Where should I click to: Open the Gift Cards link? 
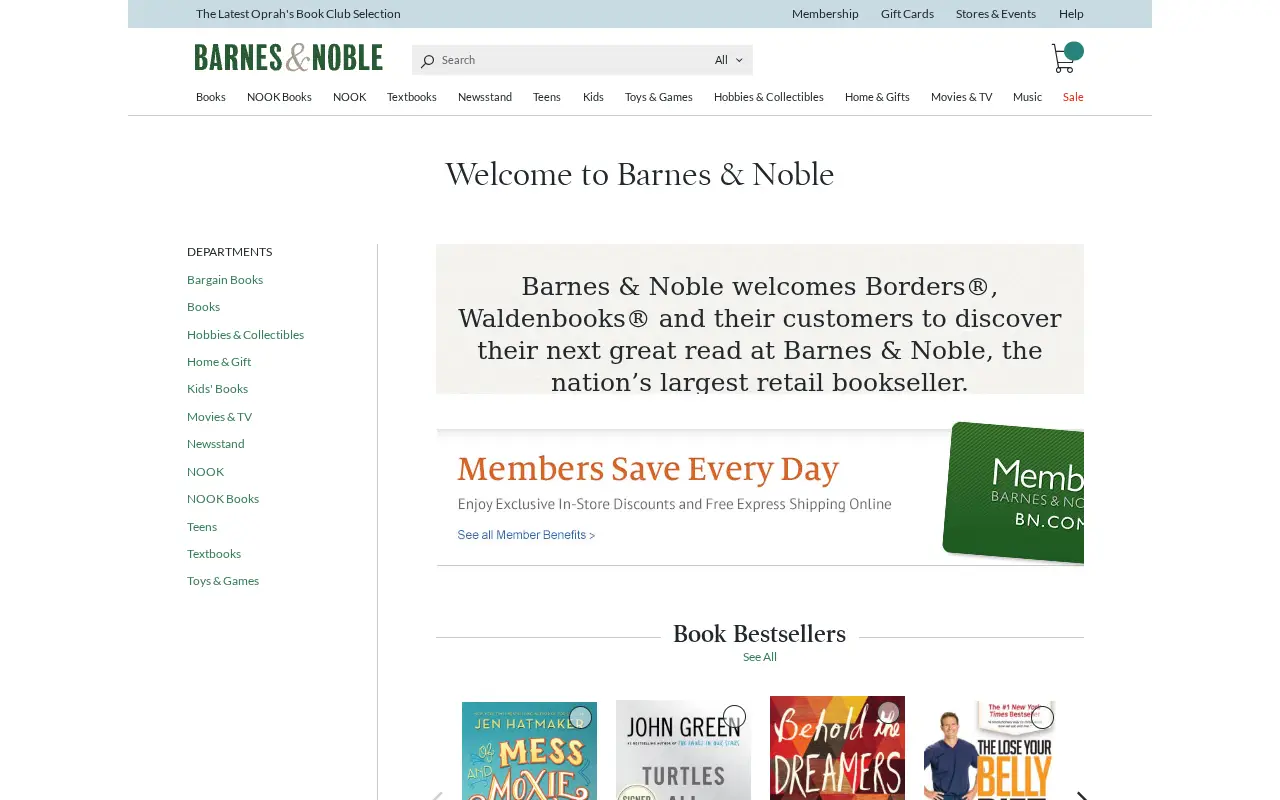(907, 14)
